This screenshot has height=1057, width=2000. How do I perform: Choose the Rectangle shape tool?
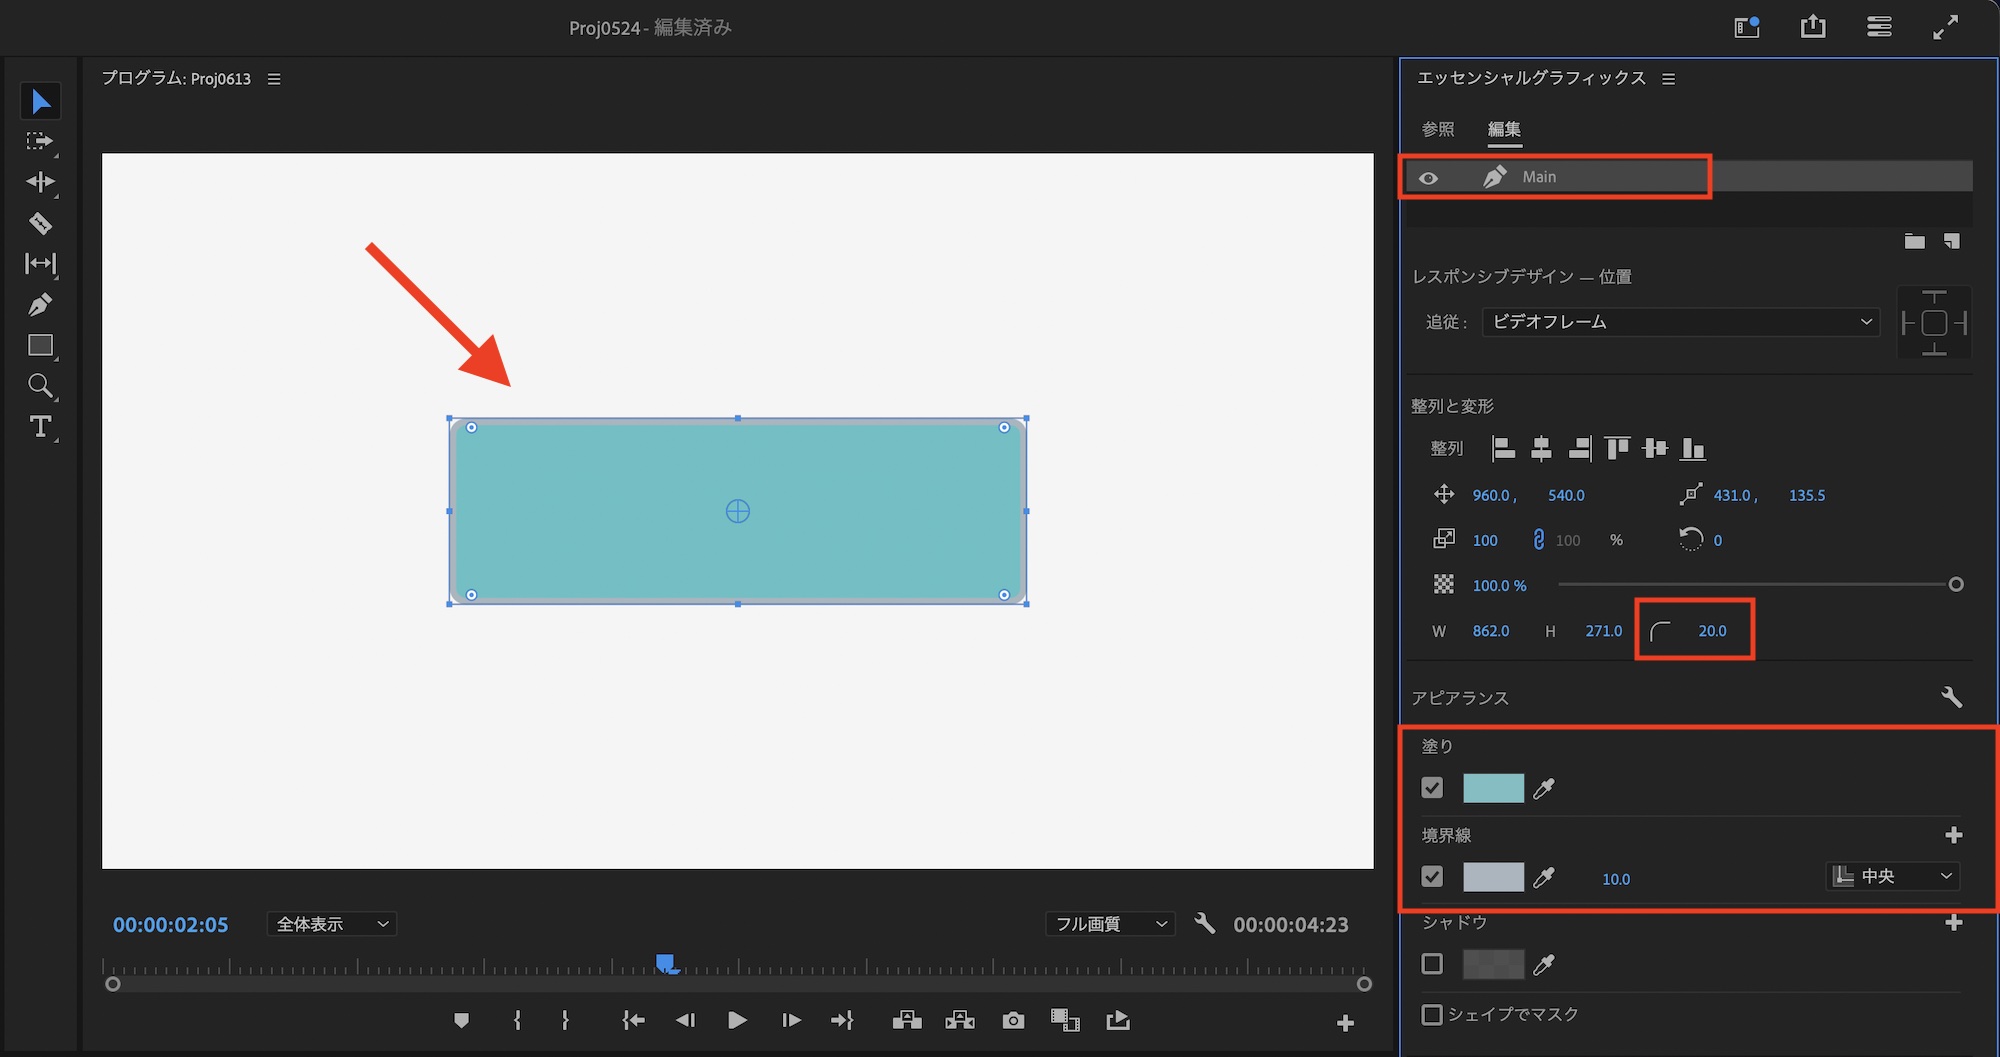[40, 346]
